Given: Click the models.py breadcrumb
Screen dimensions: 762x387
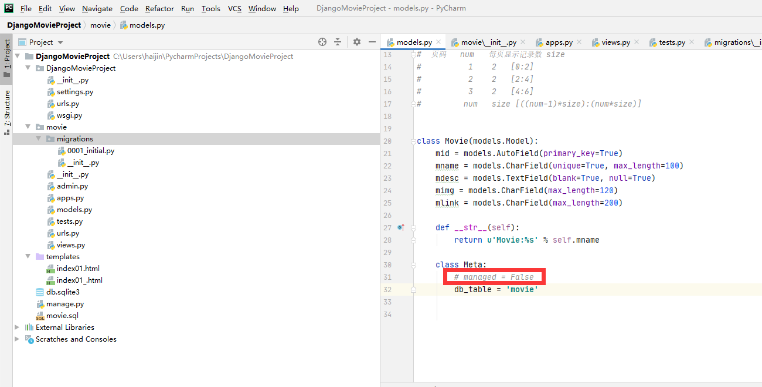Looking at the screenshot, I should click(142, 25).
